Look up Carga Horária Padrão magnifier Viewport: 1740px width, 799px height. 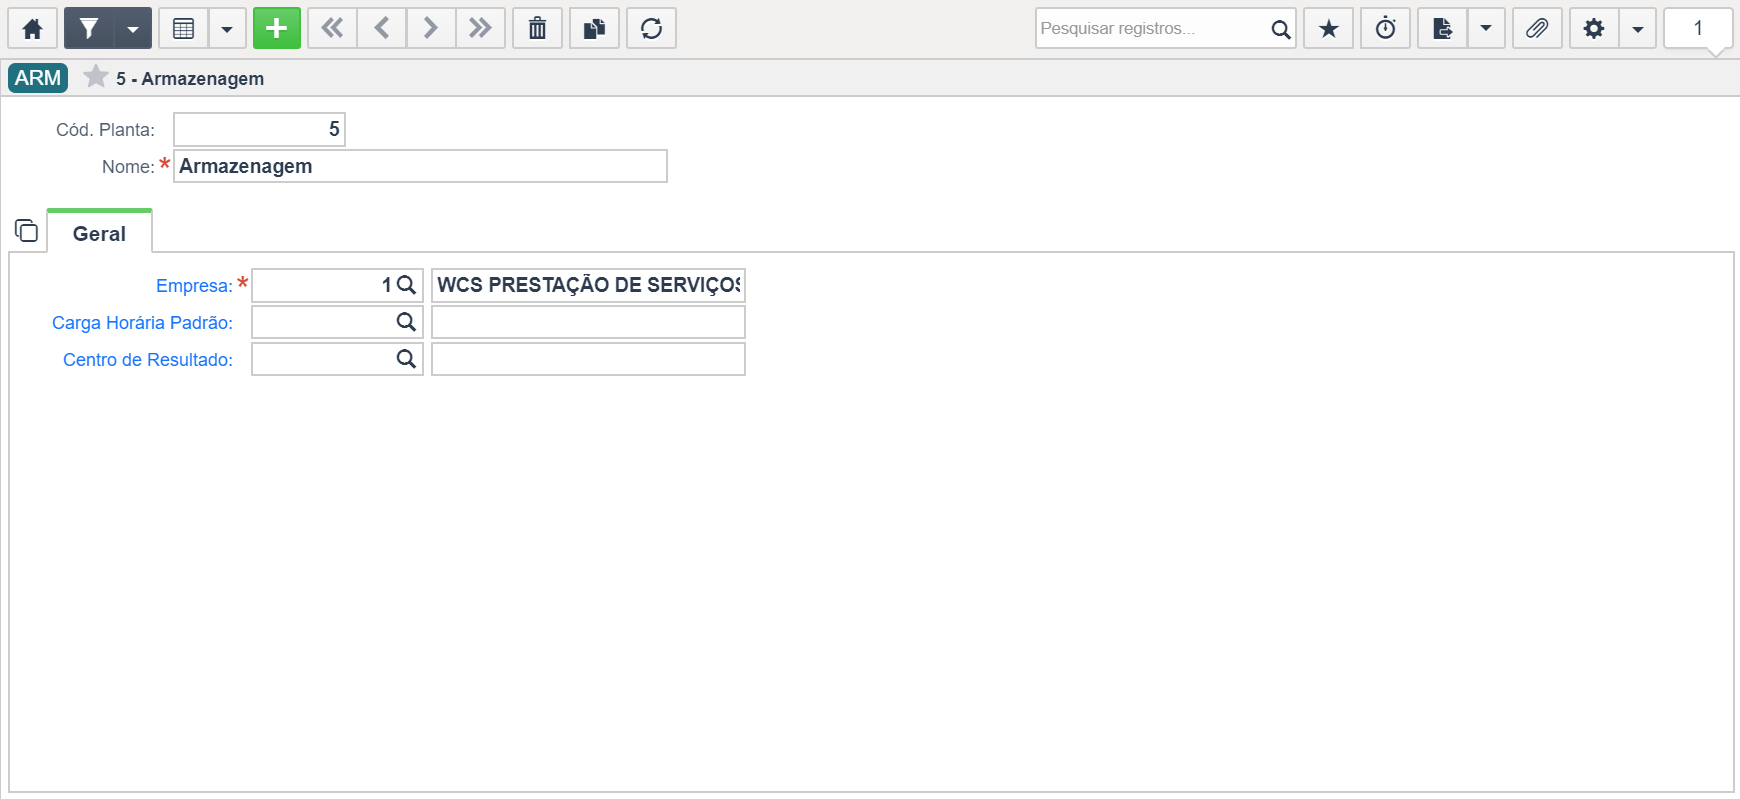click(406, 322)
